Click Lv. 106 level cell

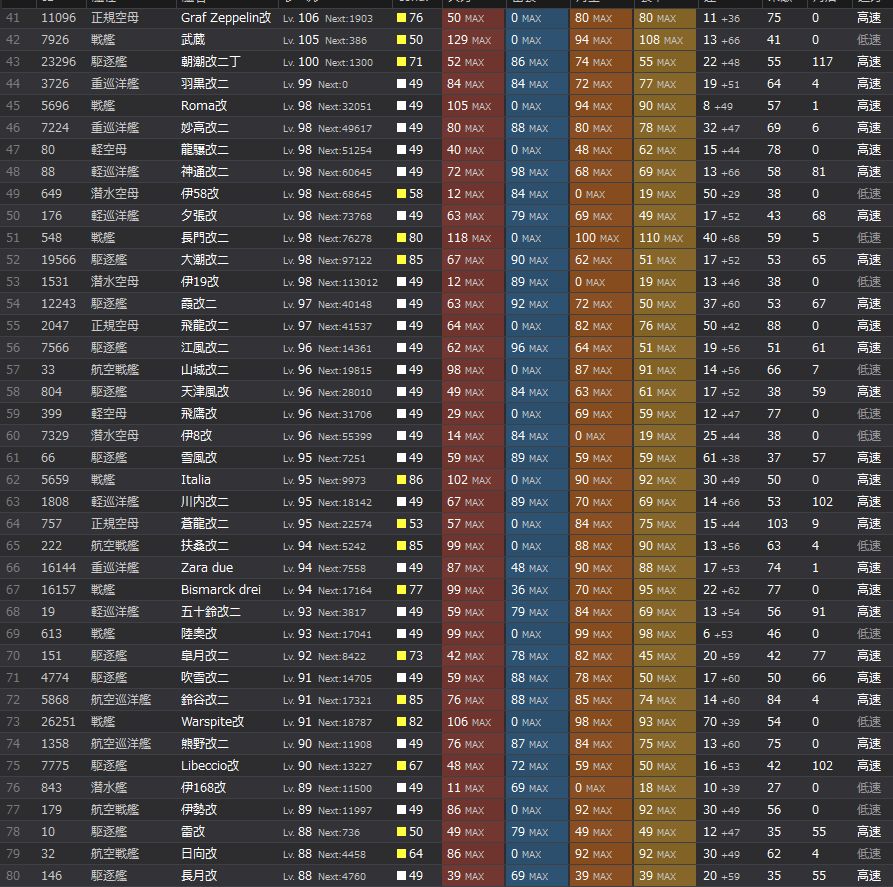coord(301,18)
